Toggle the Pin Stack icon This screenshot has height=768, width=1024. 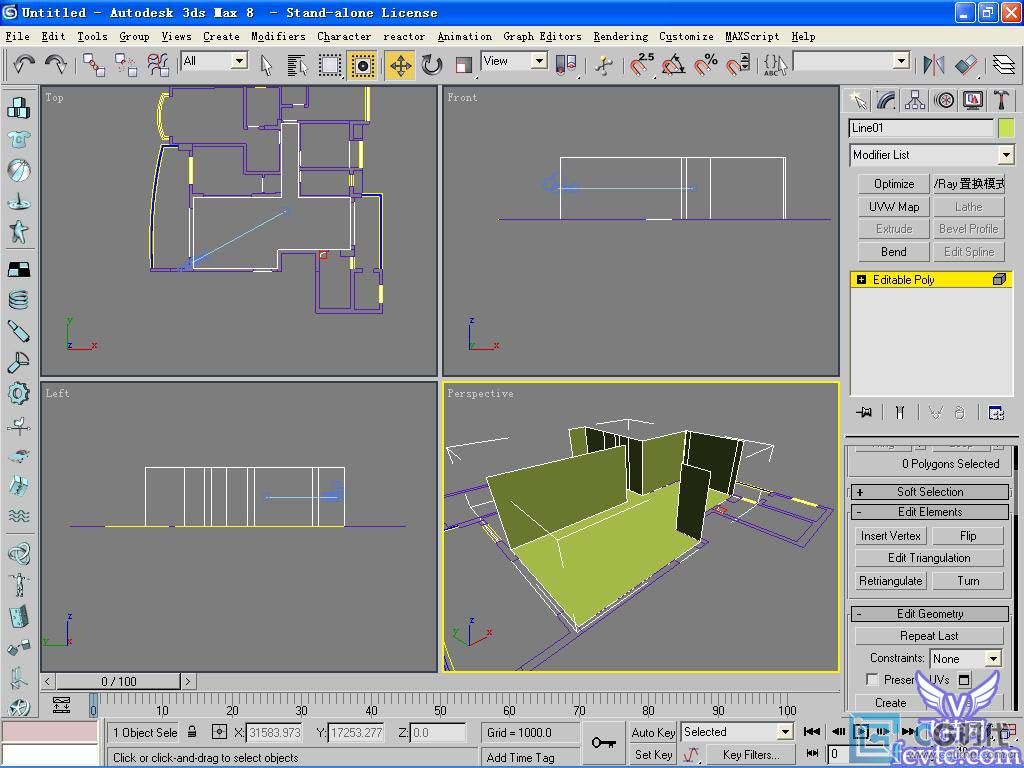tap(864, 412)
